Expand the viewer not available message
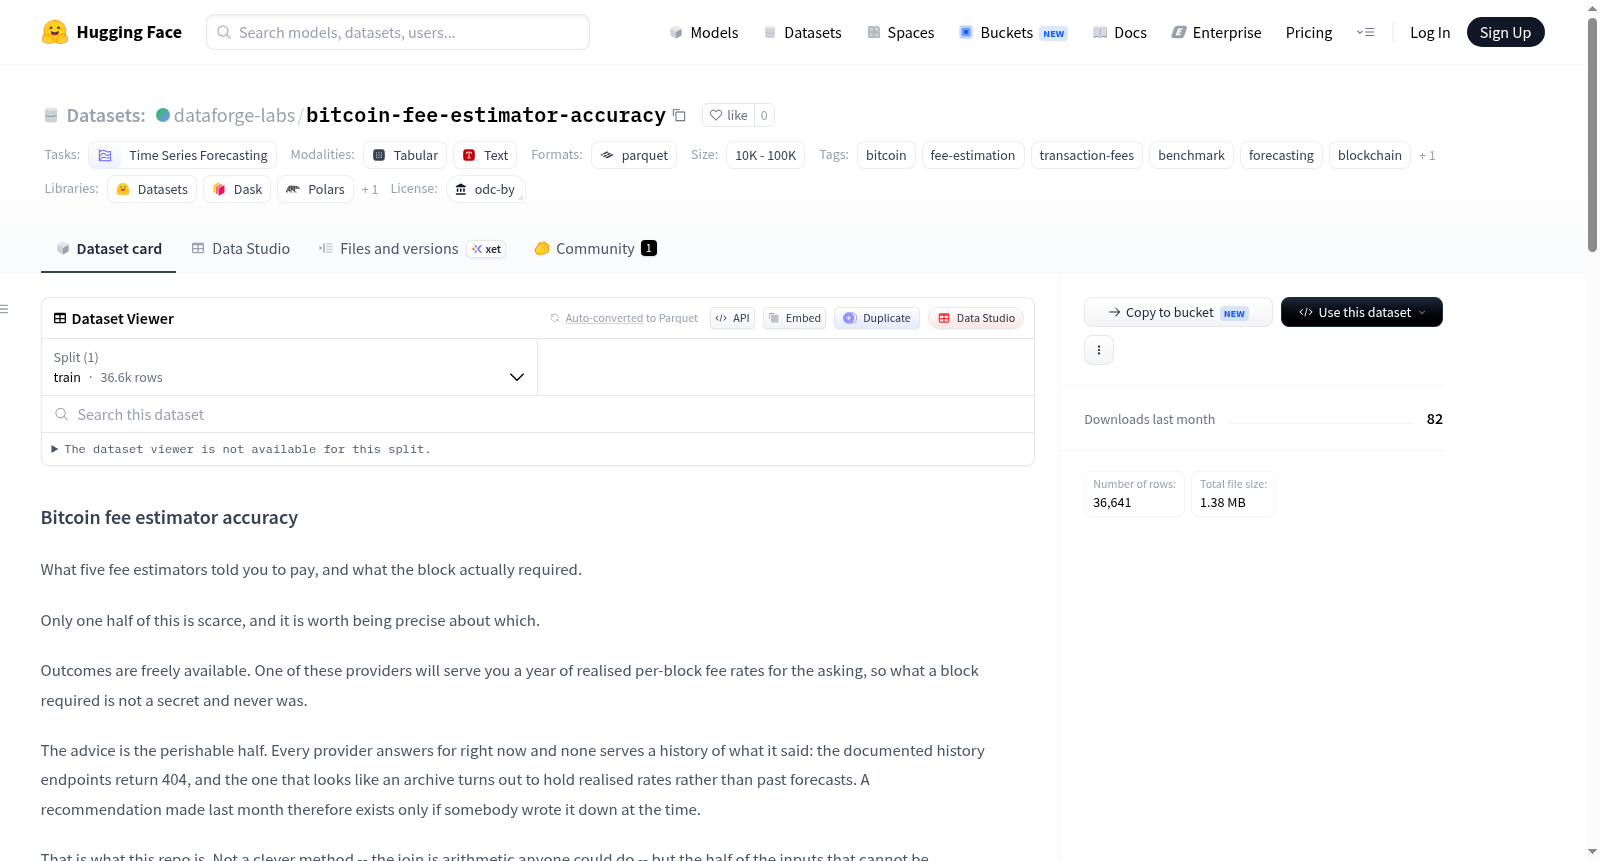 coord(241,449)
